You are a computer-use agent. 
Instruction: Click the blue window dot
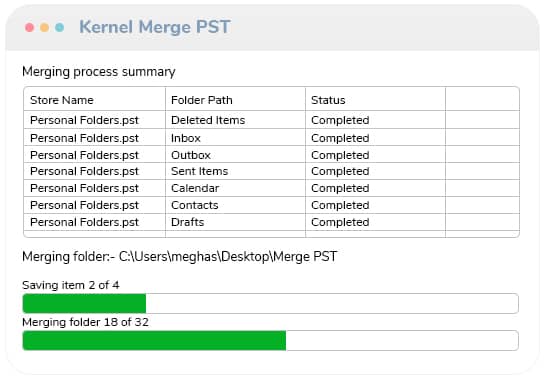click(x=60, y=27)
